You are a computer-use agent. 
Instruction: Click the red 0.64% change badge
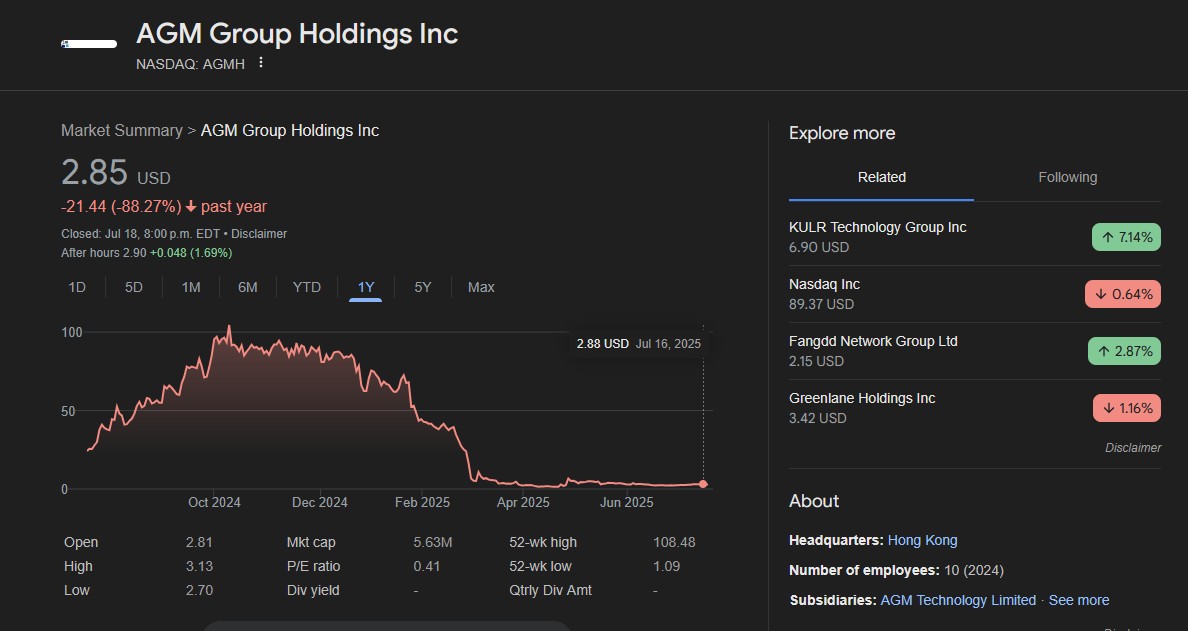click(1123, 294)
